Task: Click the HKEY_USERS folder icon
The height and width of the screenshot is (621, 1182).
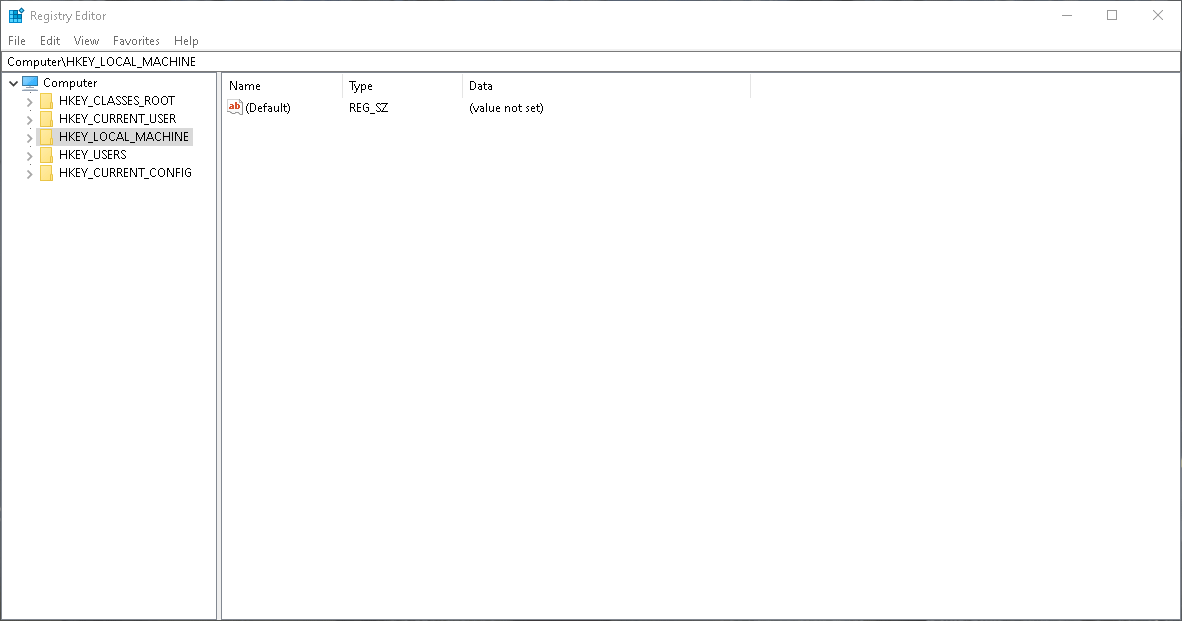Action: pyautogui.click(x=47, y=155)
